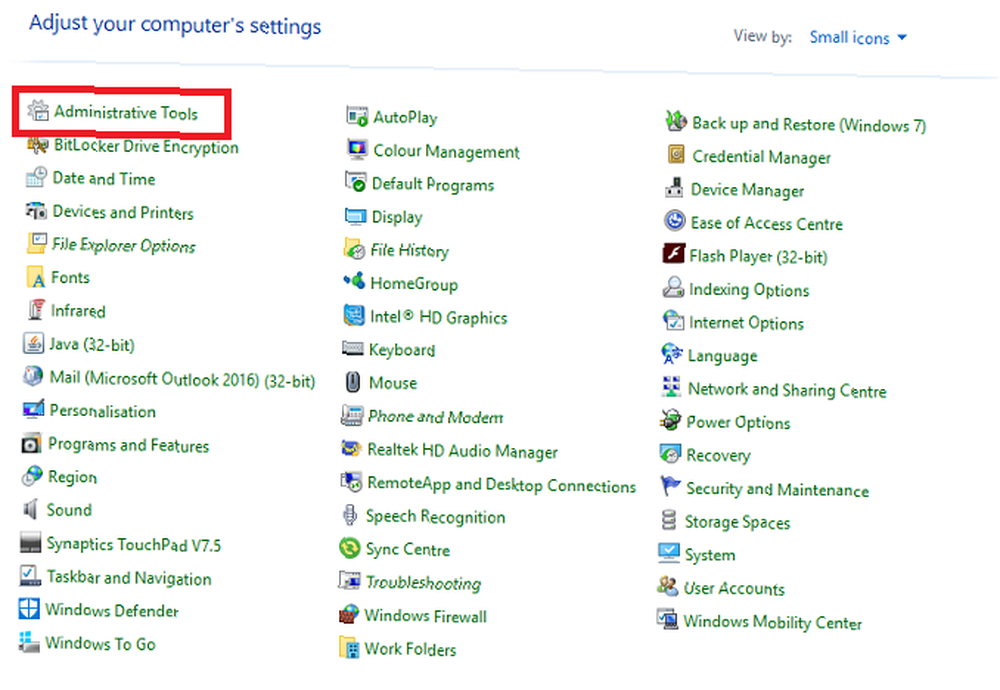Screen dimensions: 1000x690
Task: Open the Windows Firewall brick icon
Action: click(349, 614)
